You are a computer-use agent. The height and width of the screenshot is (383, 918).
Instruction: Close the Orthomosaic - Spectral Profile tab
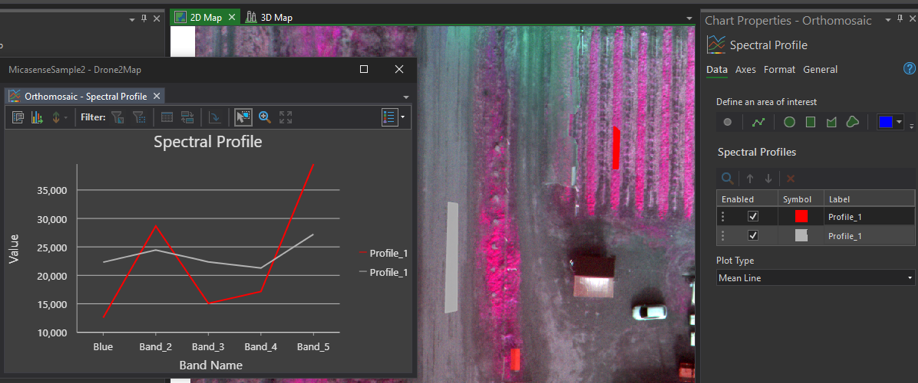[156, 96]
